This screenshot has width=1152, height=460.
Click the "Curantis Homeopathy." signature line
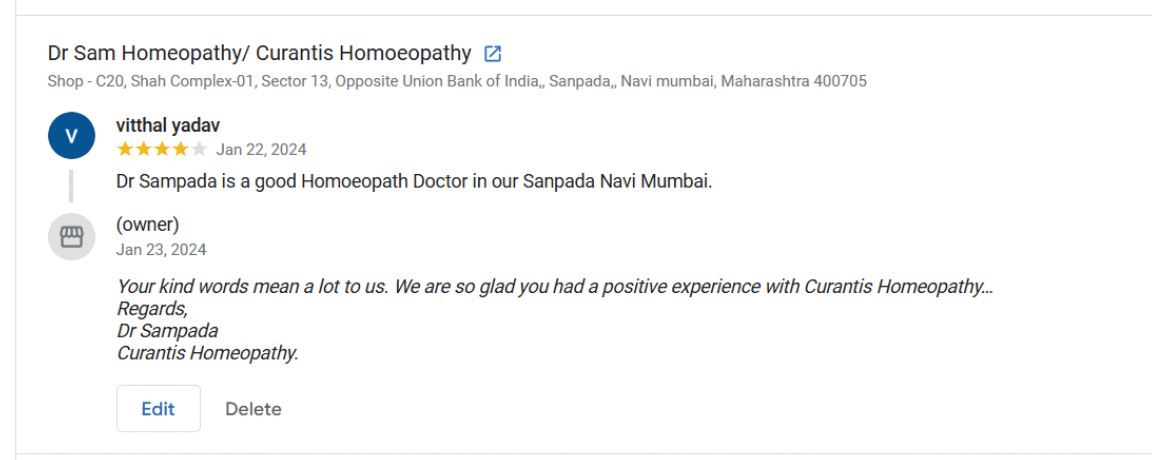click(x=208, y=353)
